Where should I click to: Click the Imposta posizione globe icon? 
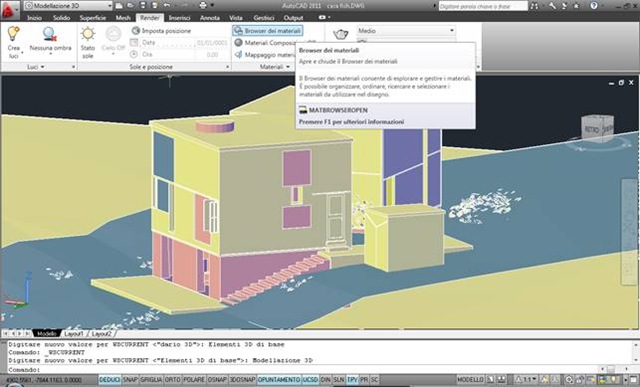136,31
